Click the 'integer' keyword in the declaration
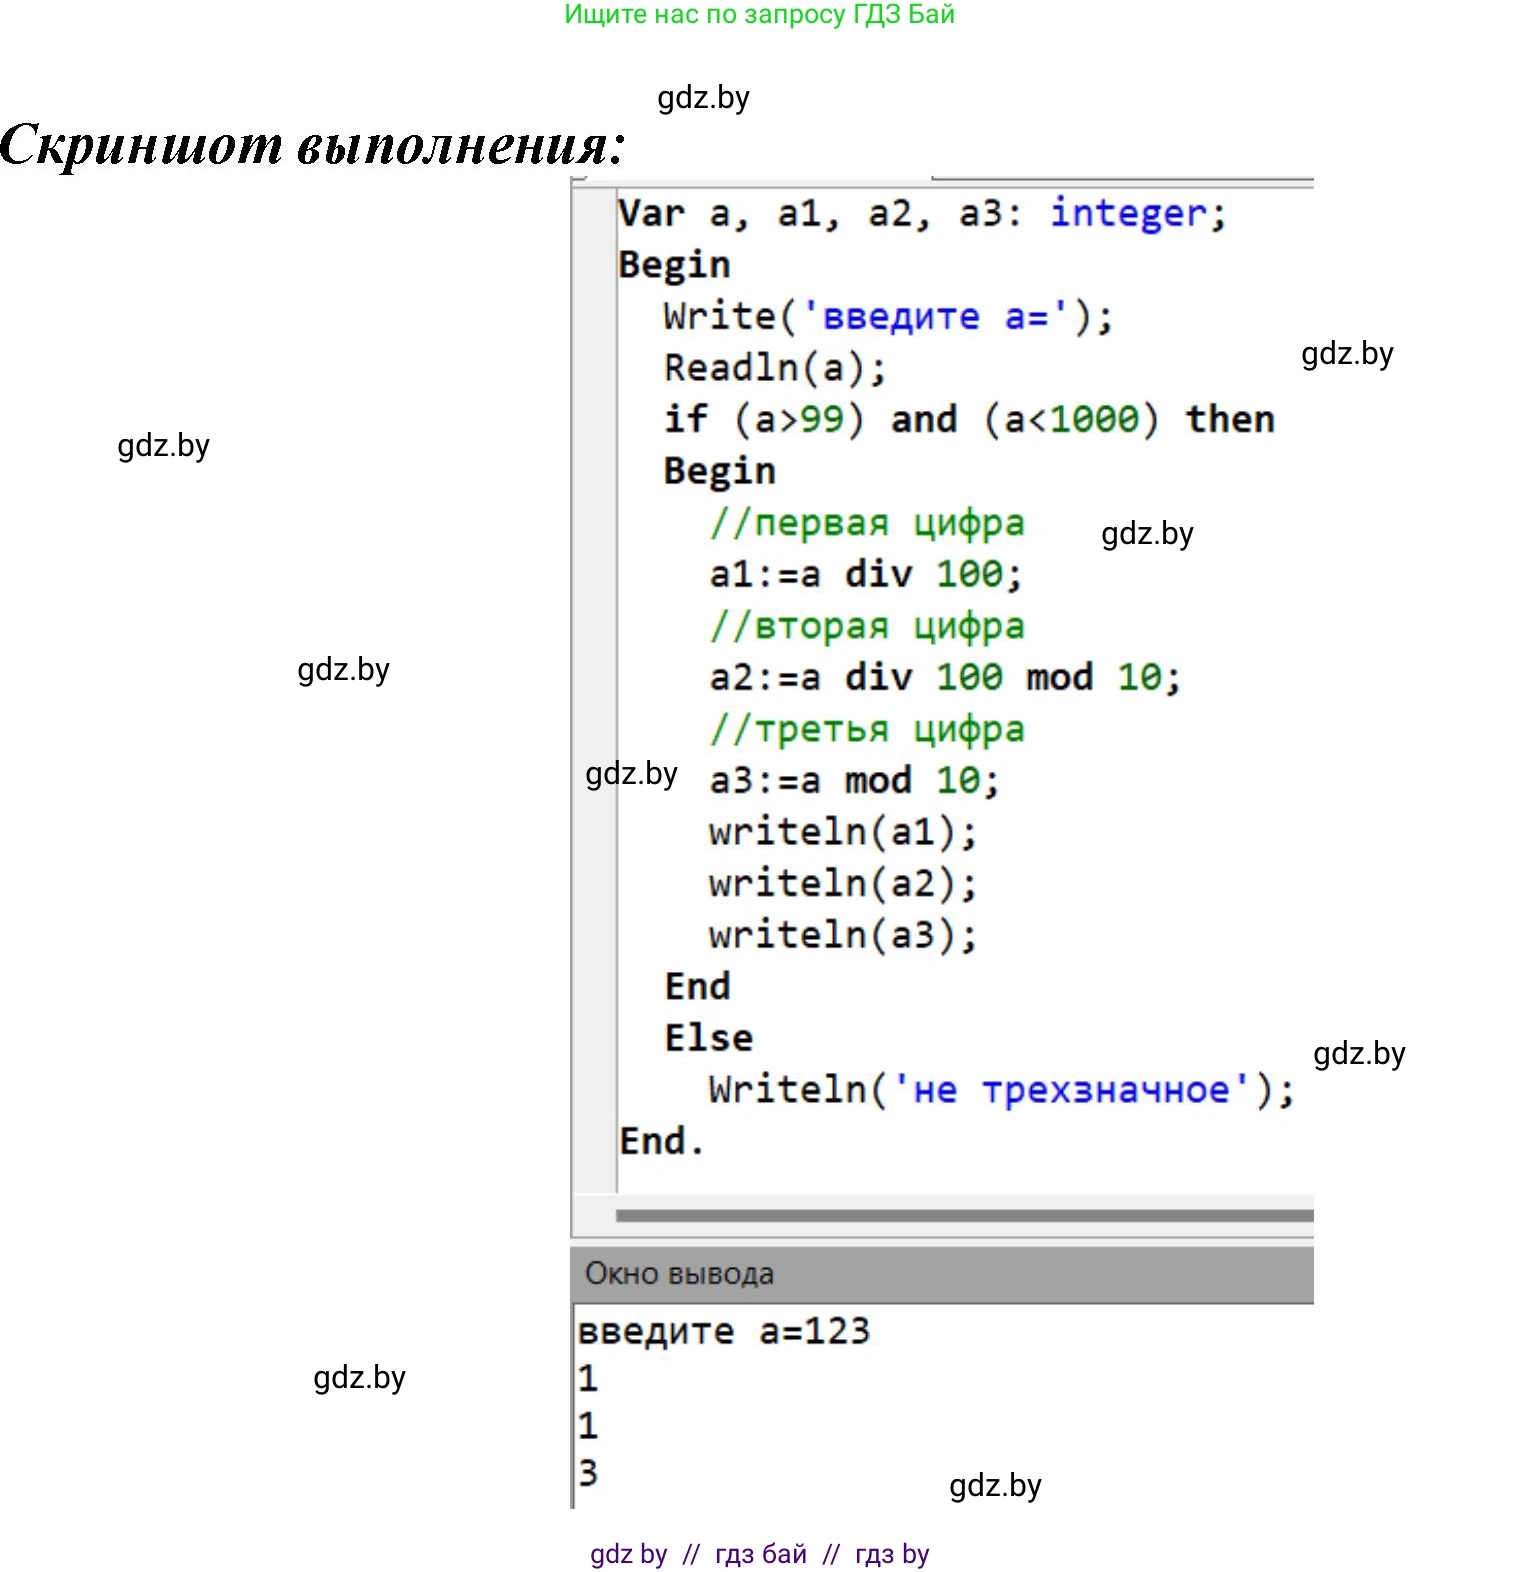The image size is (1522, 1572). (x=1128, y=214)
